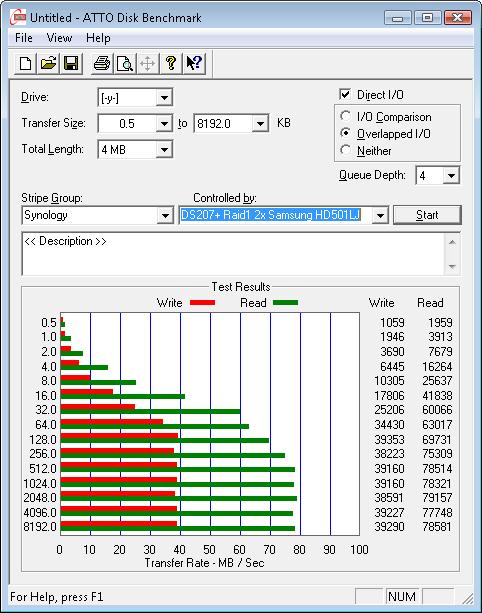The image size is (482, 613).
Task: Click the 'For Help, press F1' status text
Action: pos(57,597)
